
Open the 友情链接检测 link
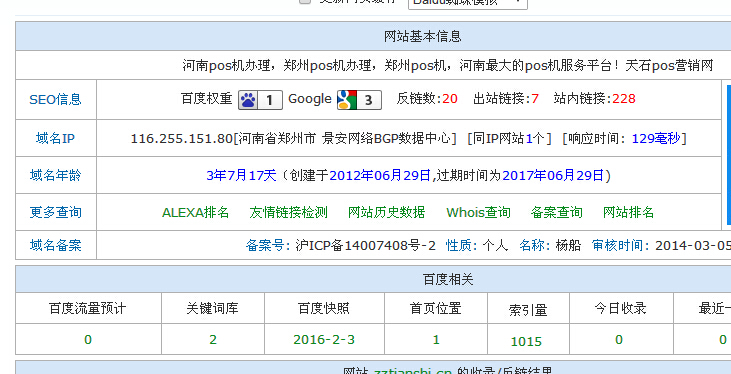[x=289, y=213]
